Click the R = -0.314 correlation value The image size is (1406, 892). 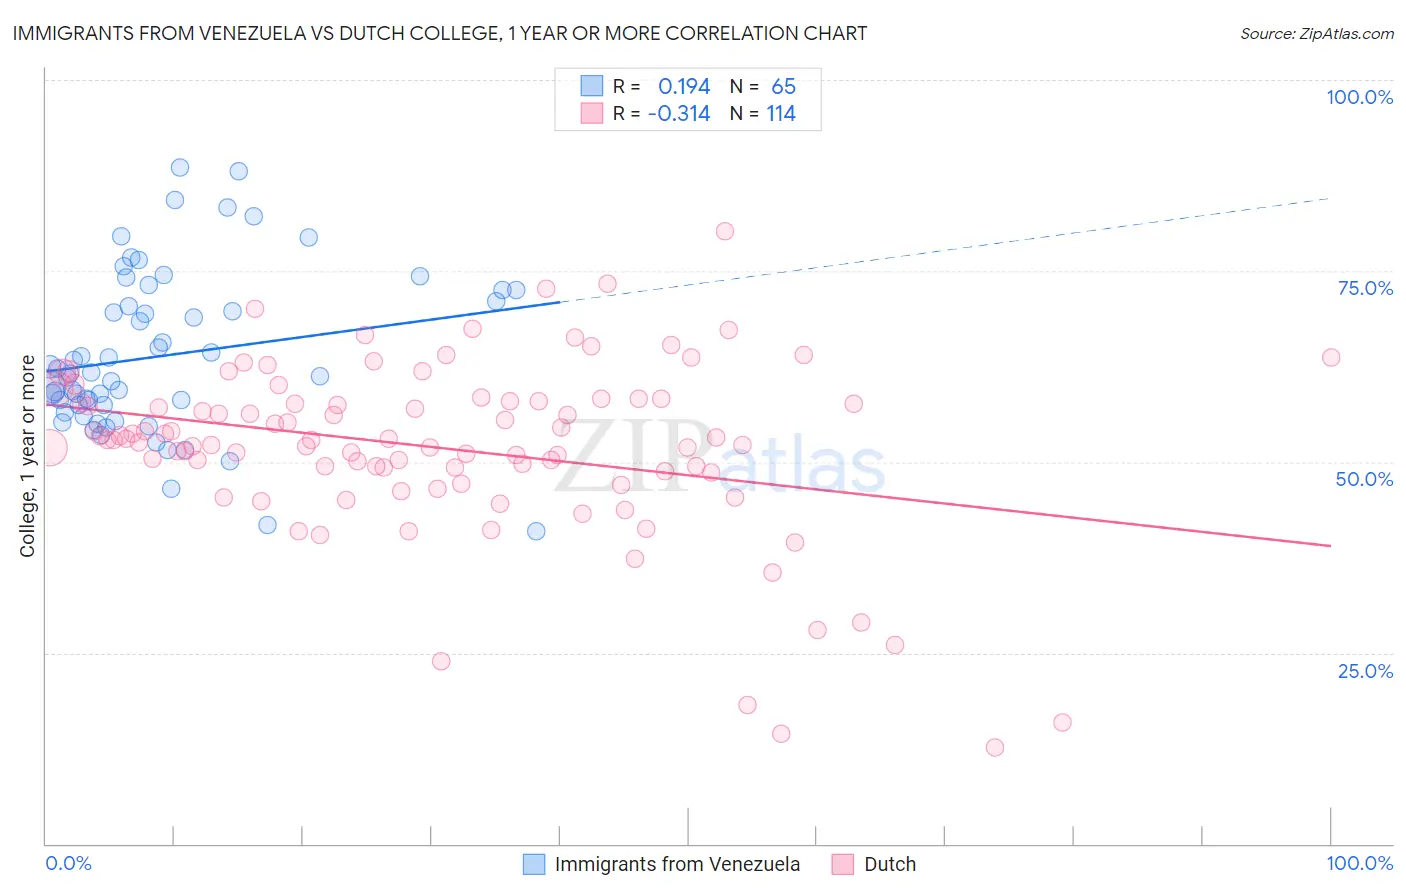(661, 113)
